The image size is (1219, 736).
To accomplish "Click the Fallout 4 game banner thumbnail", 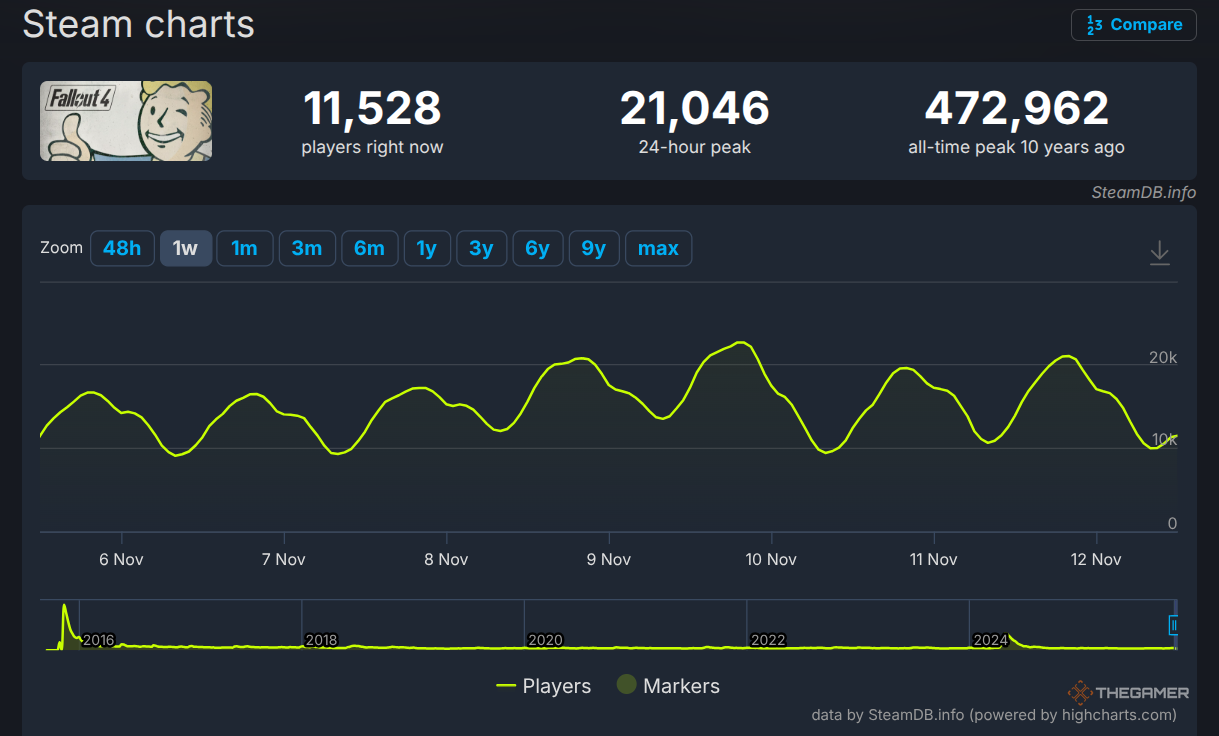I will point(125,121).
